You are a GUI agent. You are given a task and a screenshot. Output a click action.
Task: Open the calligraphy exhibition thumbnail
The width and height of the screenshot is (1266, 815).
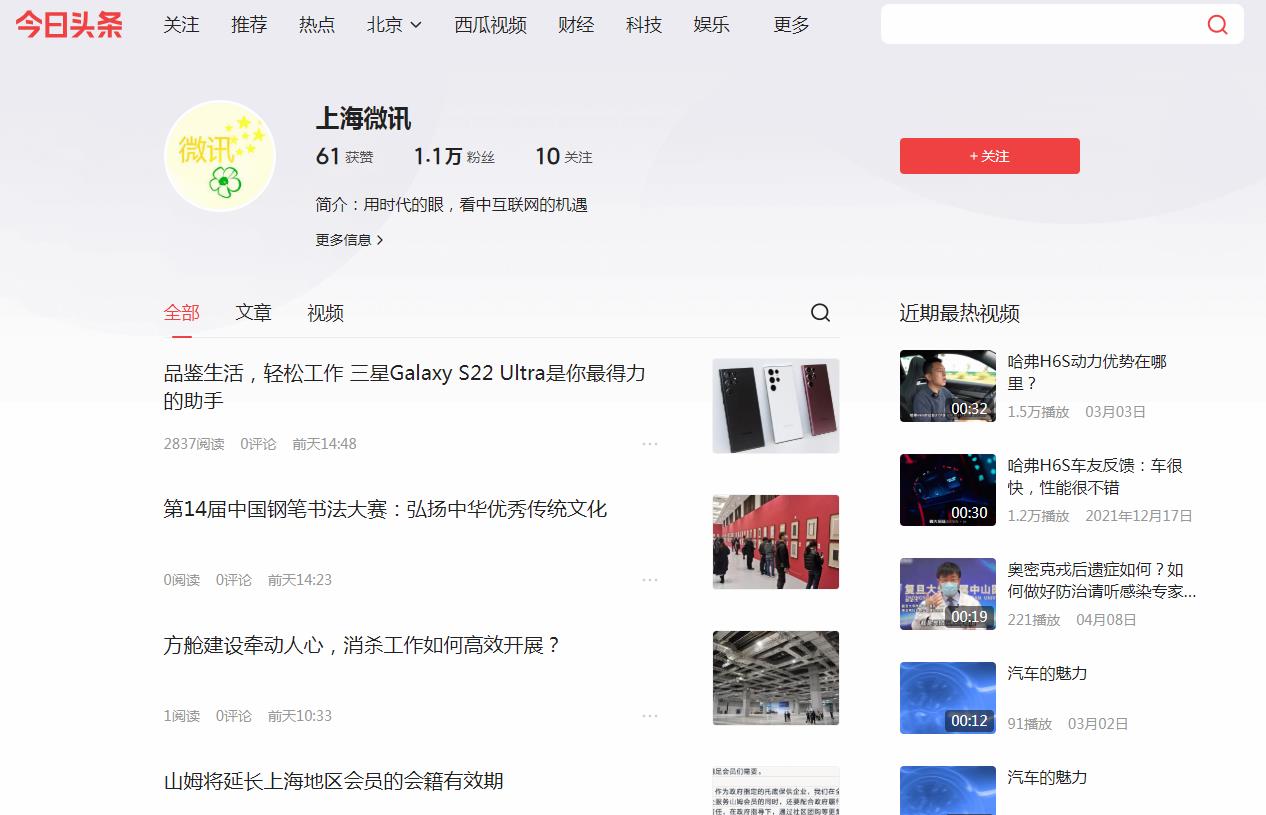click(x=776, y=542)
